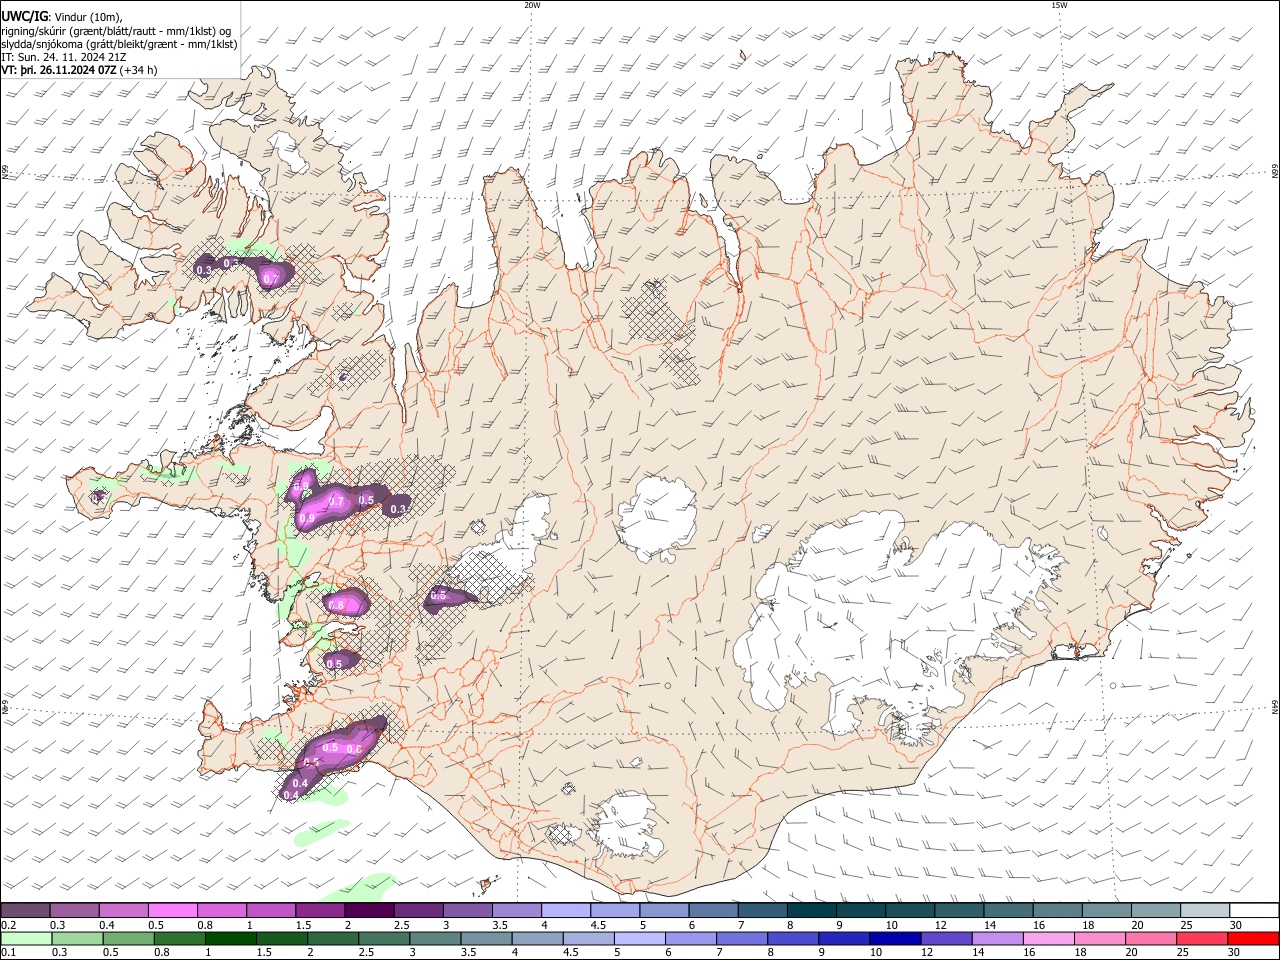
Task: Select the medium green swatch between 0.5 and 0.8
Action: click(x=129, y=938)
